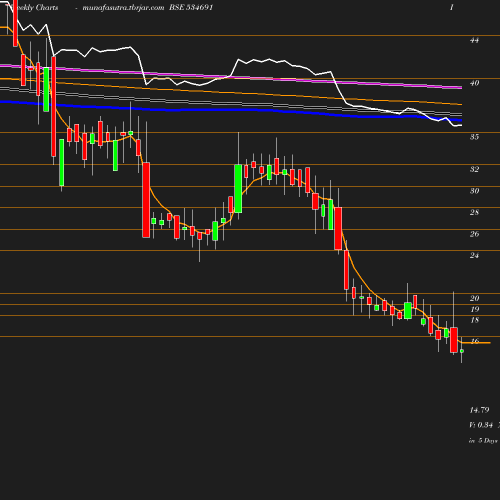
Task: Click the price label 44
Action: coord(474,40)
